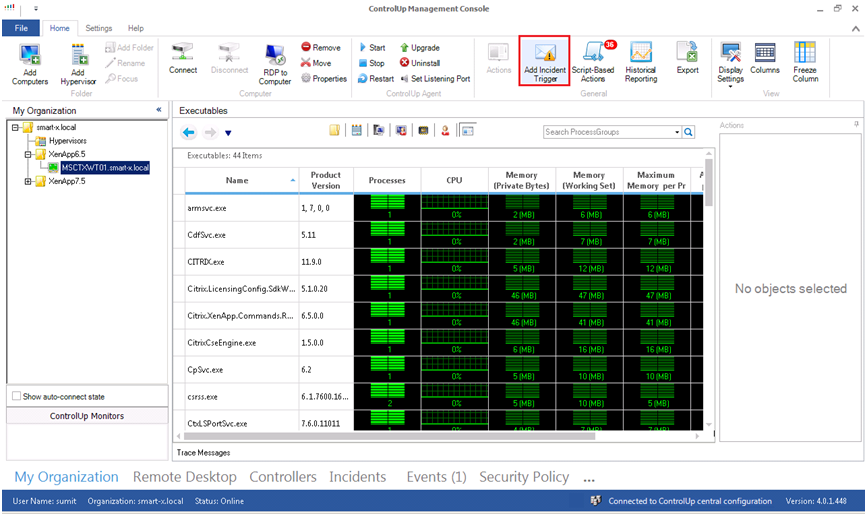867x516 pixels.
Task: Toggle Show auto-connect state checkbox
Action: tap(17, 396)
